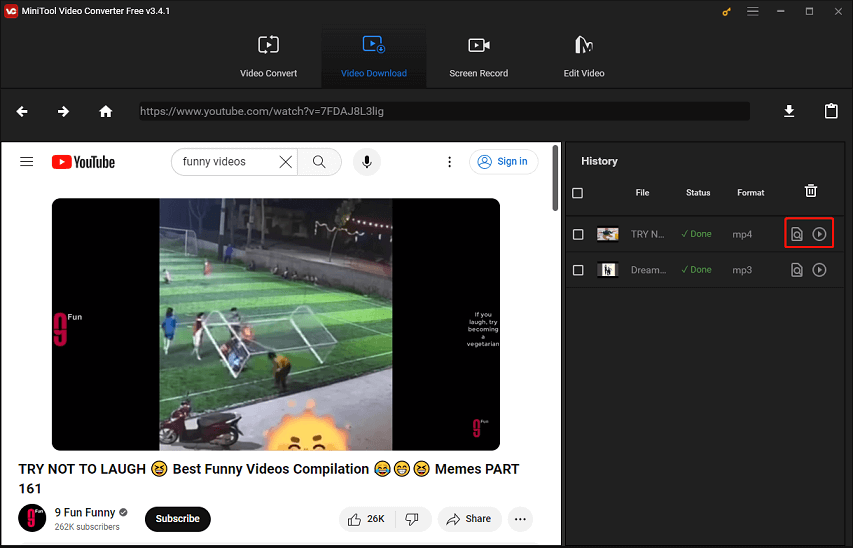
Task: Clear the funny videos search text
Action: tap(286, 162)
